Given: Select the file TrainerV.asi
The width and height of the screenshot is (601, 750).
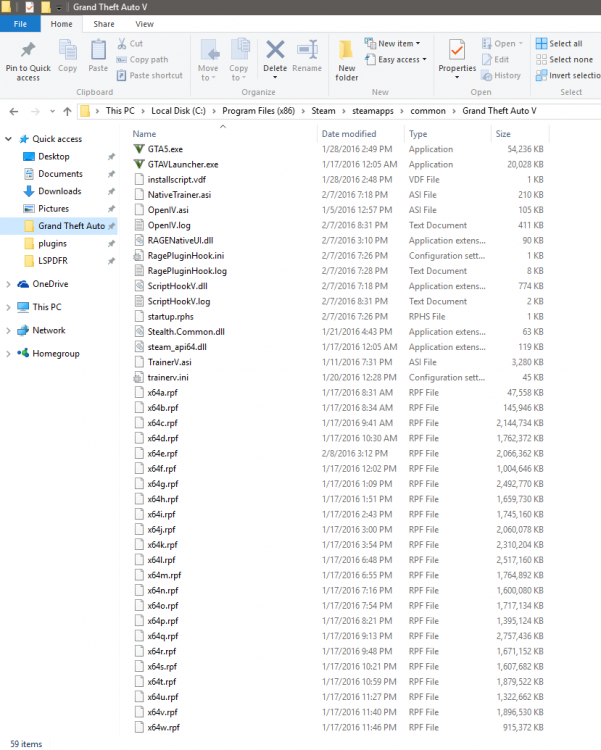Looking at the screenshot, I should coord(169,362).
